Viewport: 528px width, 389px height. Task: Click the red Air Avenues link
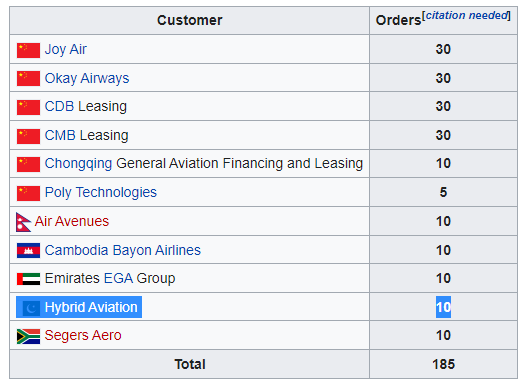pyautogui.click(x=72, y=221)
